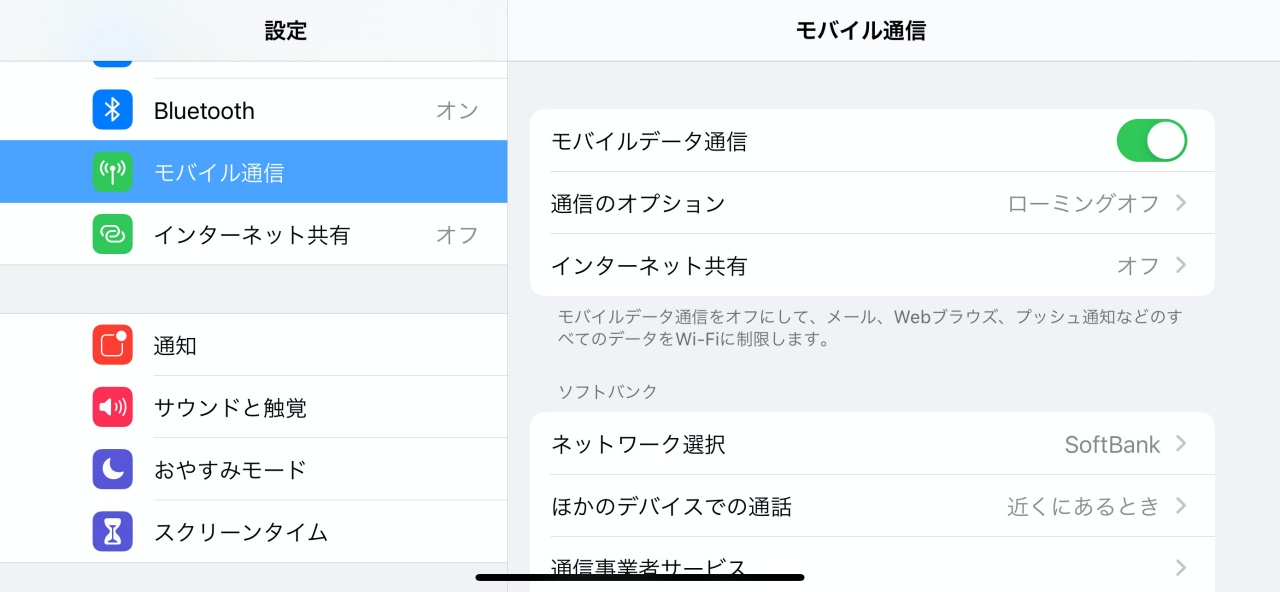This screenshot has width=1280, height=592.
Task: Tap the Screen Time hourglass icon
Action: [113, 531]
